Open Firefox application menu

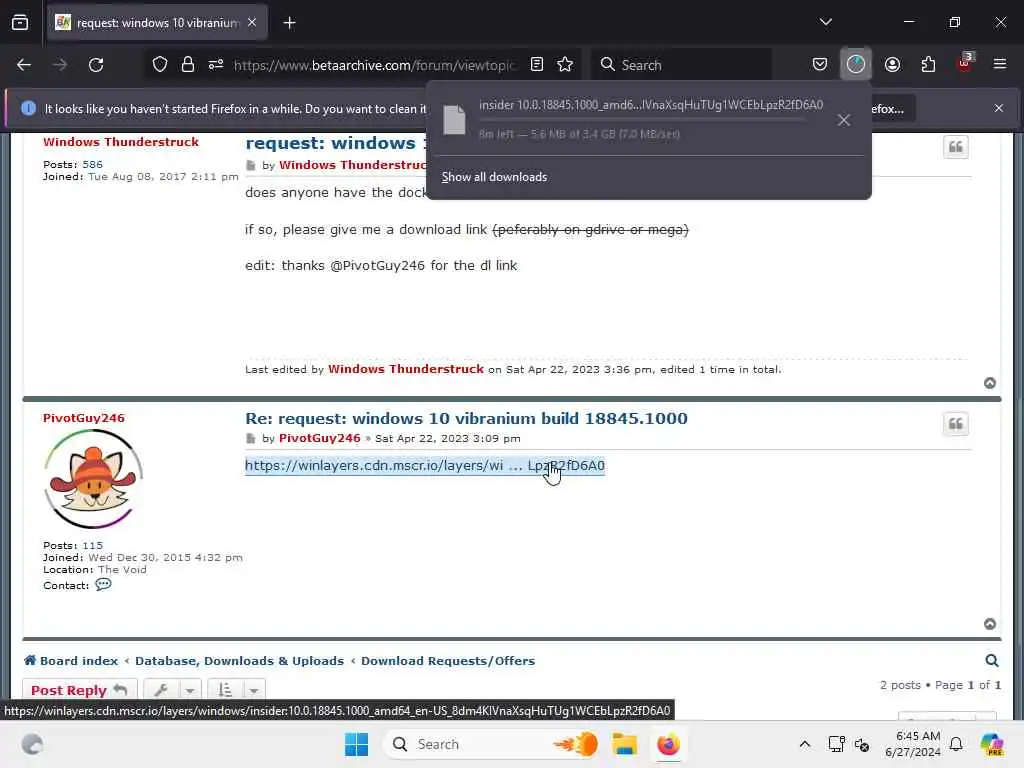[x=1000, y=65]
